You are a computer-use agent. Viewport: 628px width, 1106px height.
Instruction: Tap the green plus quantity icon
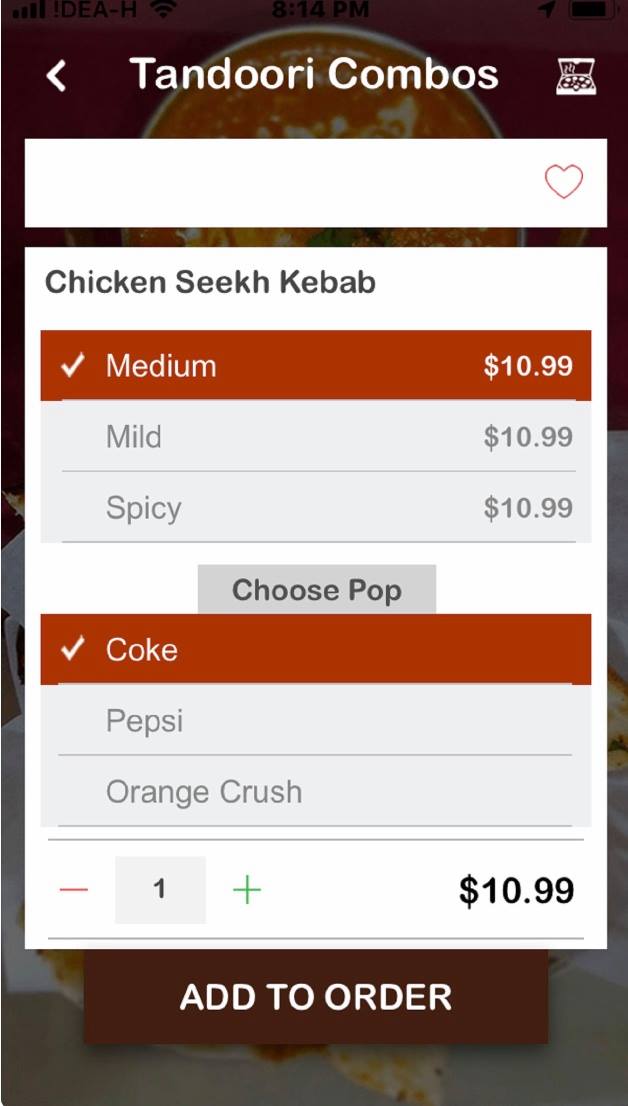click(246, 890)
